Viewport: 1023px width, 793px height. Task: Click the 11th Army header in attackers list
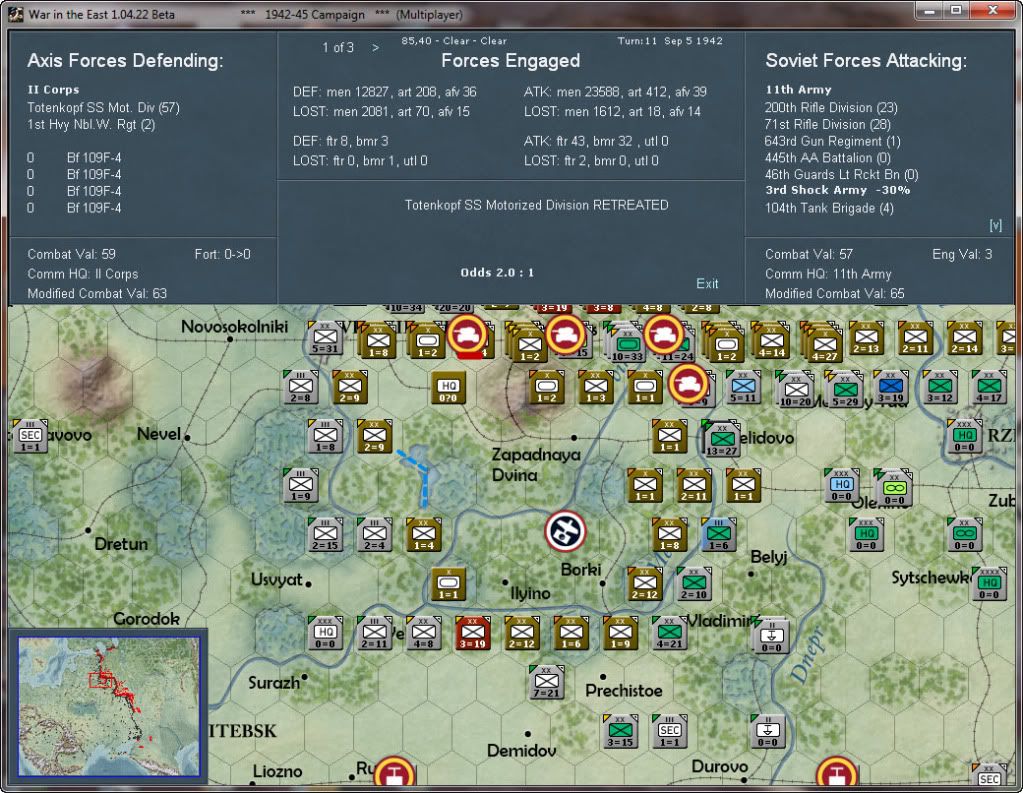click(798, 90)
